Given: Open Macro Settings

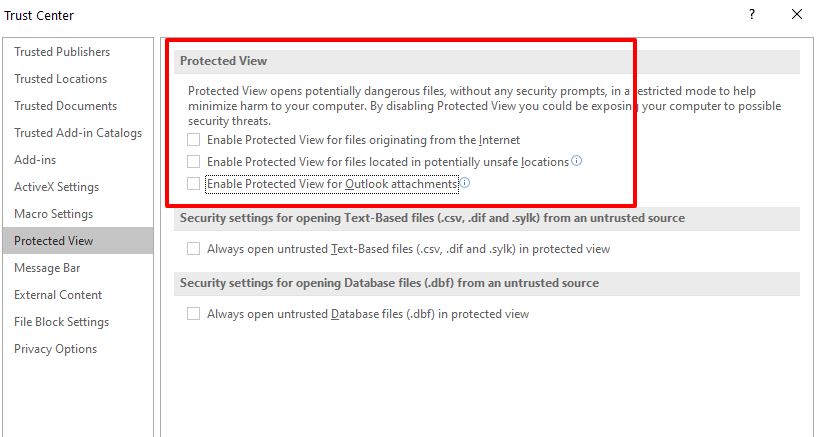Looking at the screenshot, I should [x=53, y=214].
